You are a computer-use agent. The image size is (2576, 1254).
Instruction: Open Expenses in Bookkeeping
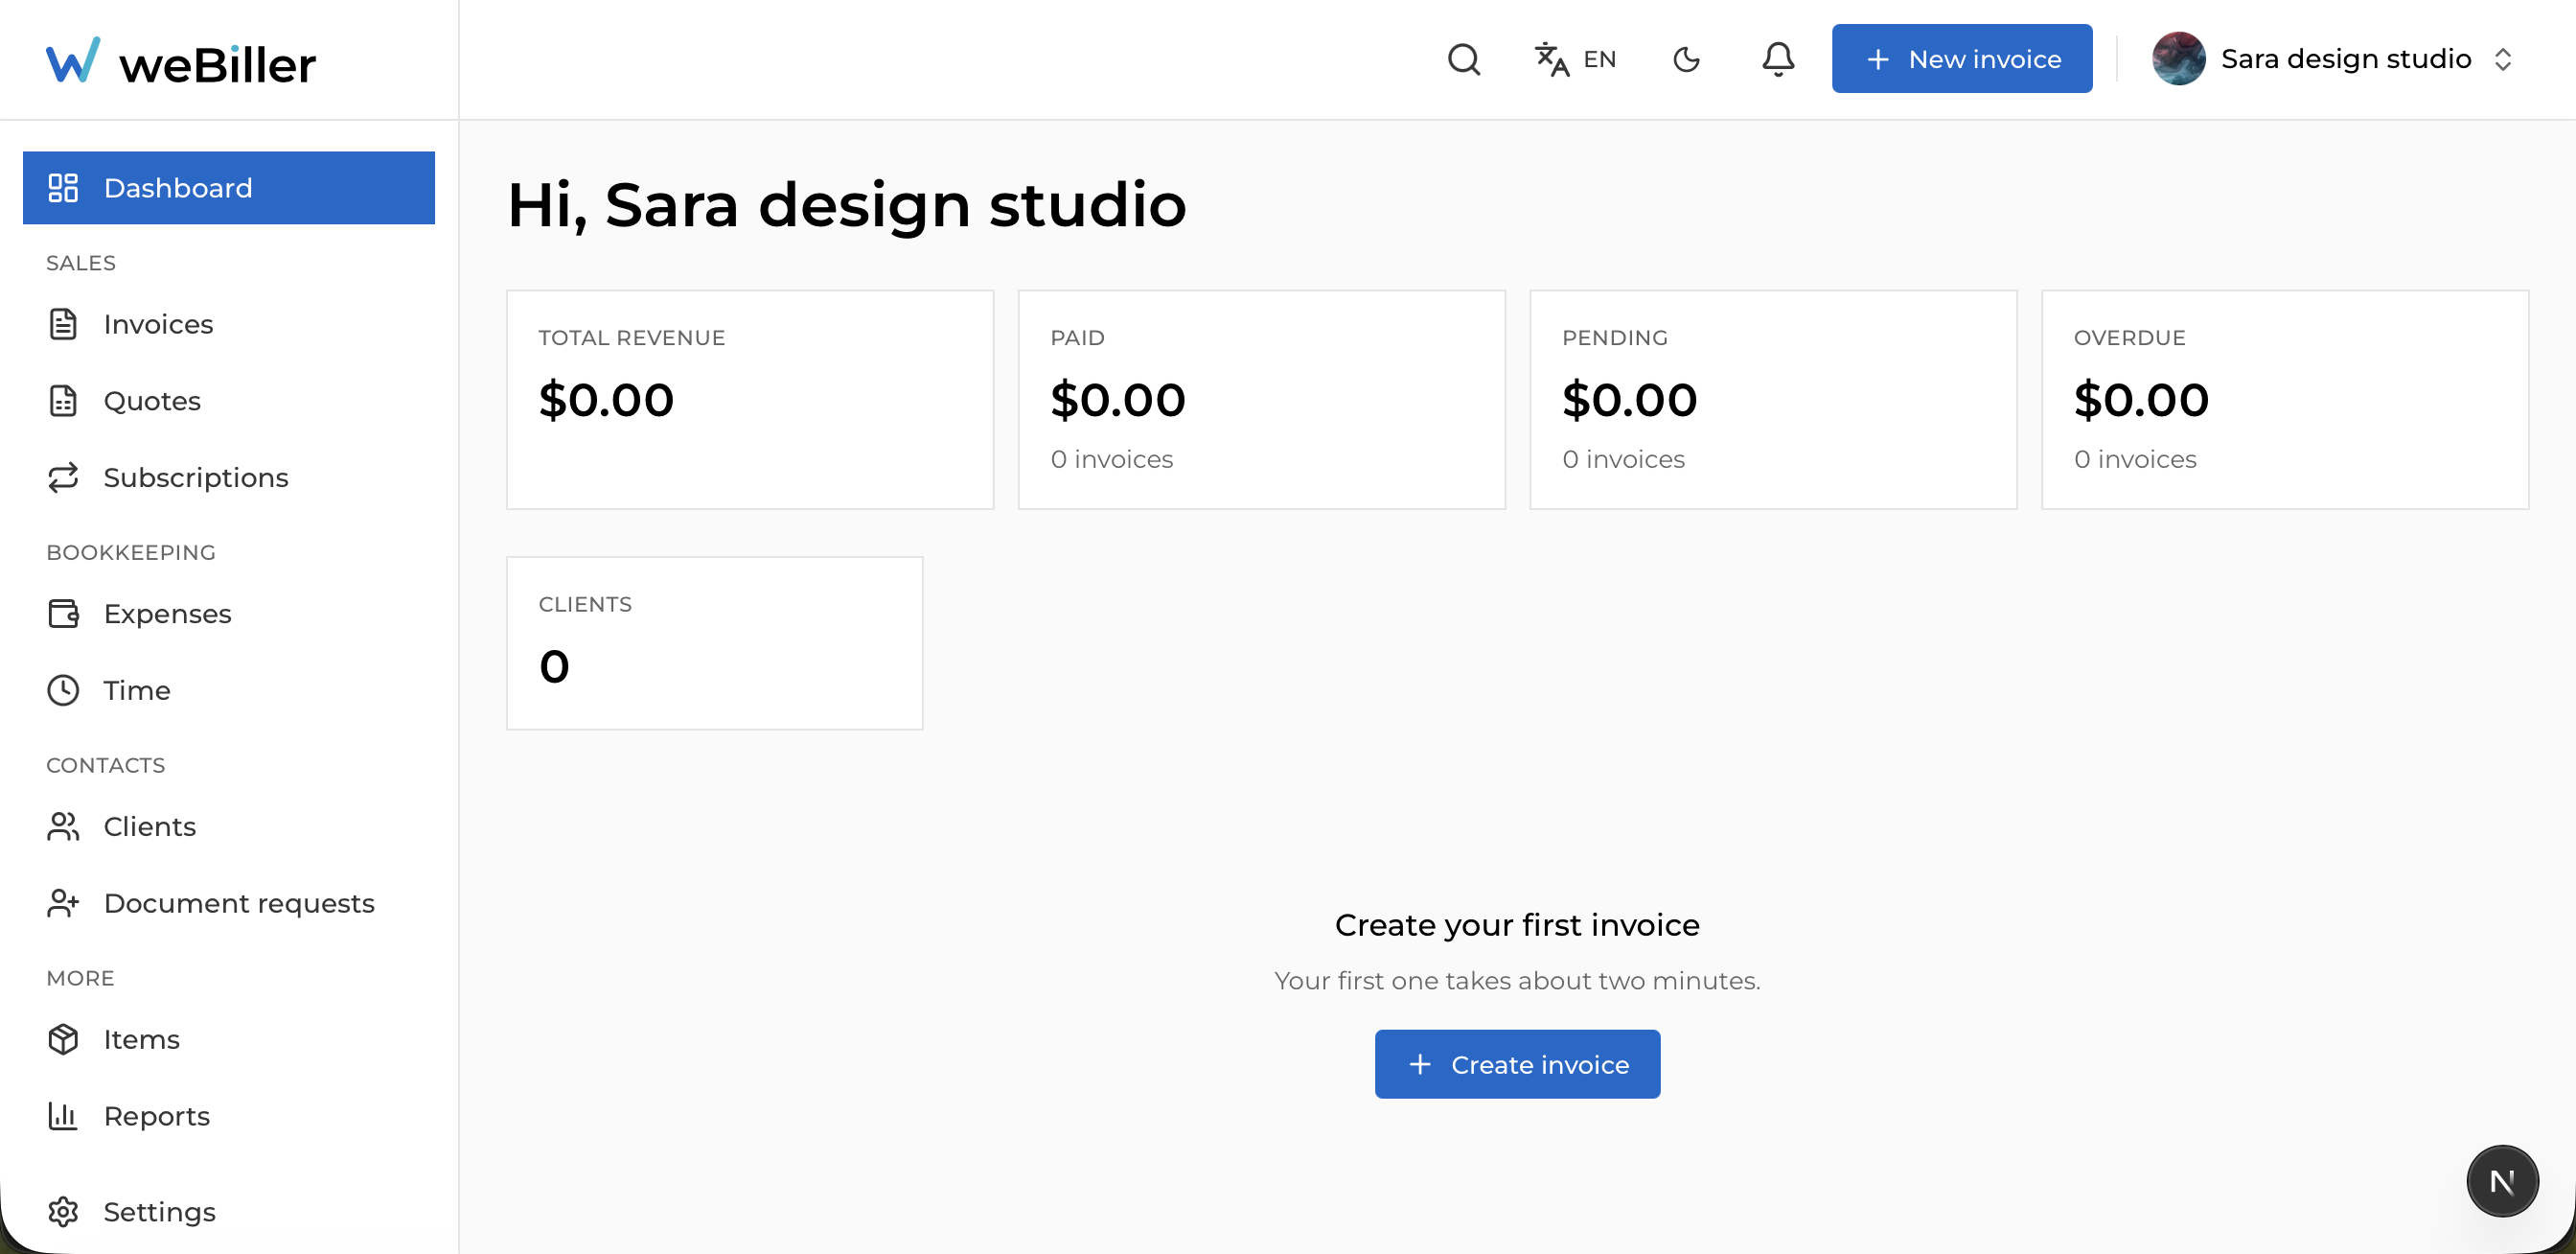tap(229, 614)
